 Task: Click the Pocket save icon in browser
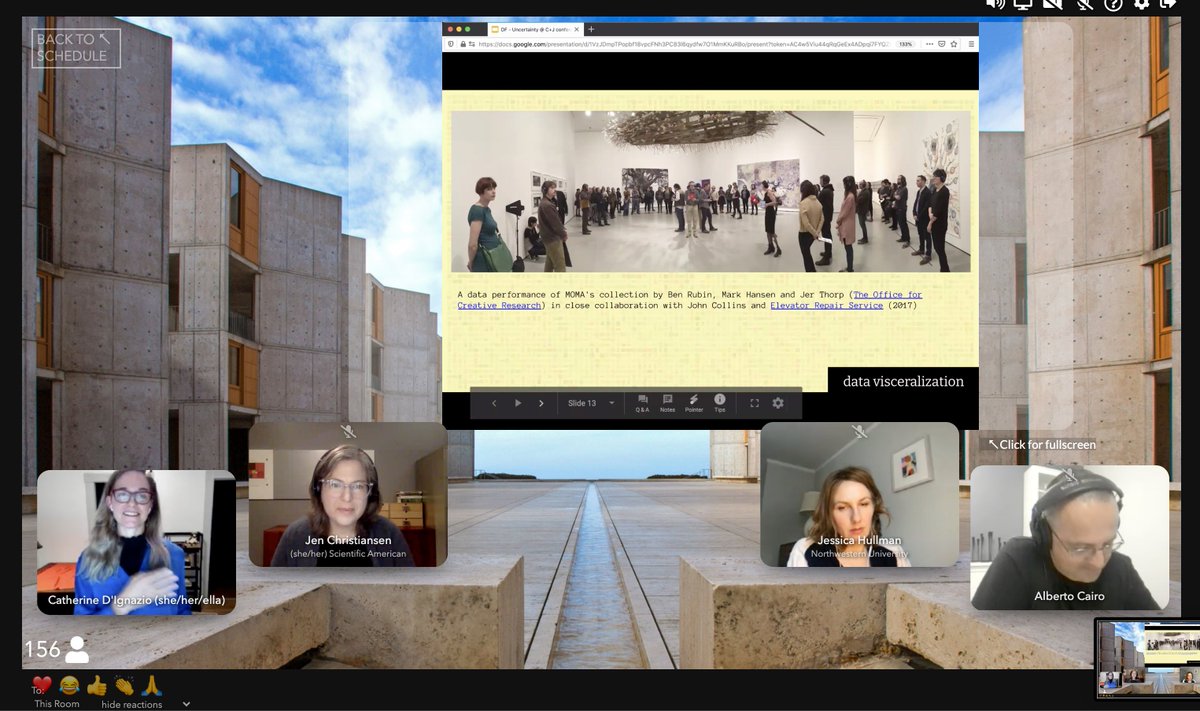click(x=941, y=44)
